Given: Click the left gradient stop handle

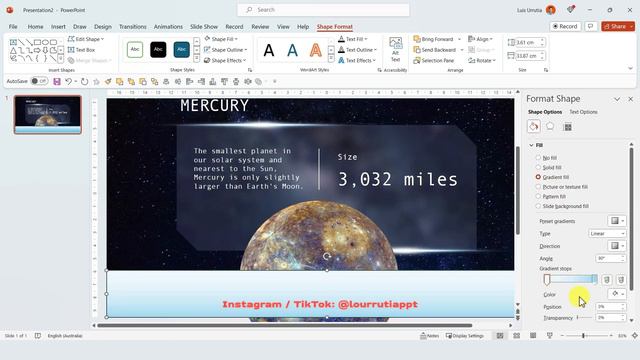Looking at the screenshot, I should pos(547,279).
